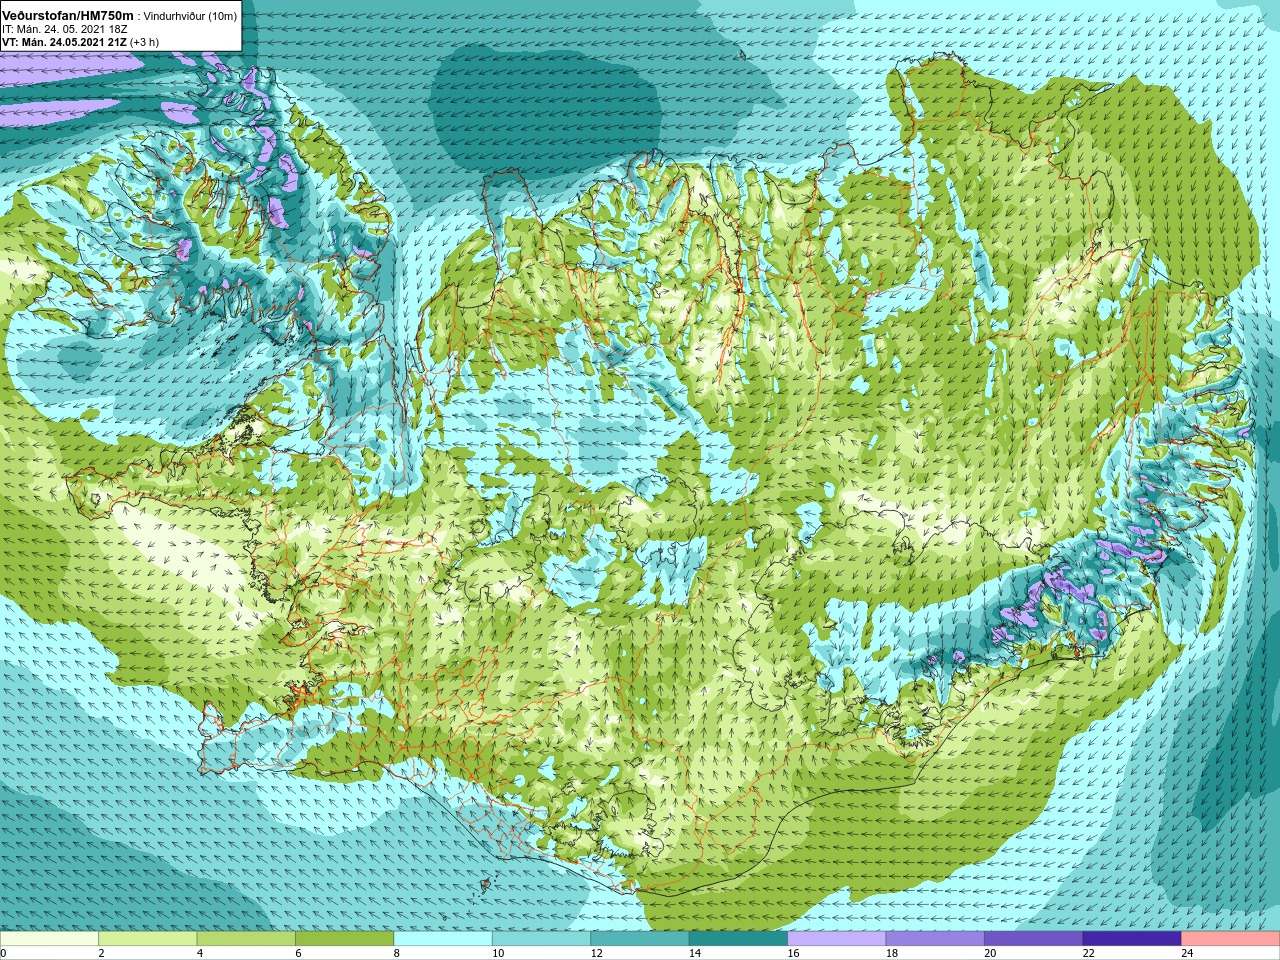Viewport: 1280px width, 960px height.
Task: Select the 12–14 teal legend swatch
Action: pyautogui.click(x=640, y=940)
